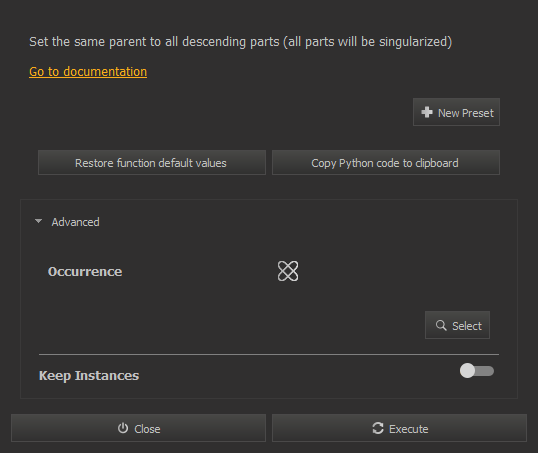Click the Keep Instances label
The height and width of the screenshot is (453, 538).
89,375
